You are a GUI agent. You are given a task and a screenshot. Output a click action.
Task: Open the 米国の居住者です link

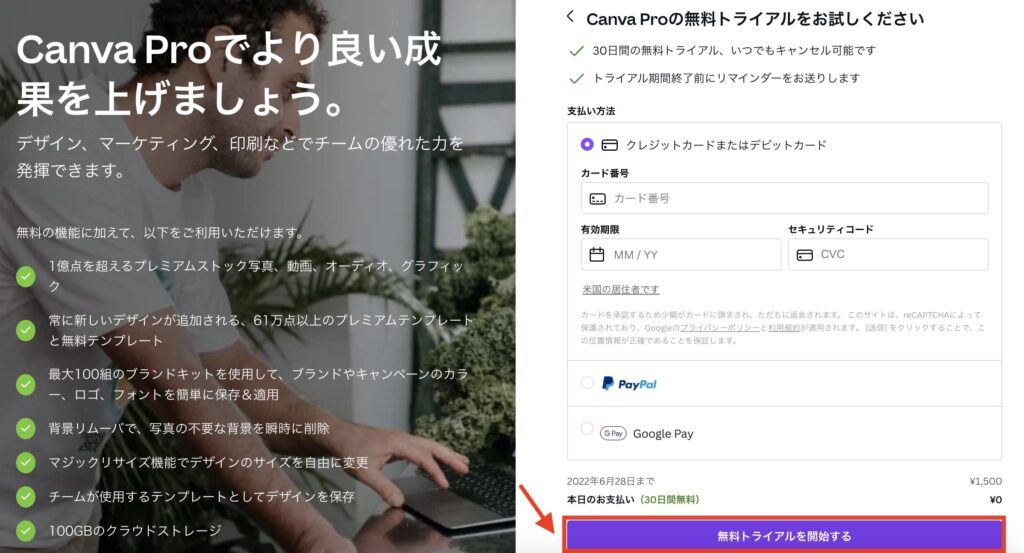click(x=620, y=289)
